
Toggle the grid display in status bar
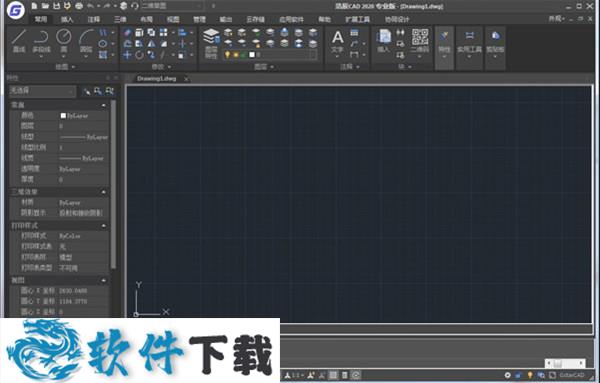pyautogui.click(x=333, y=375)
